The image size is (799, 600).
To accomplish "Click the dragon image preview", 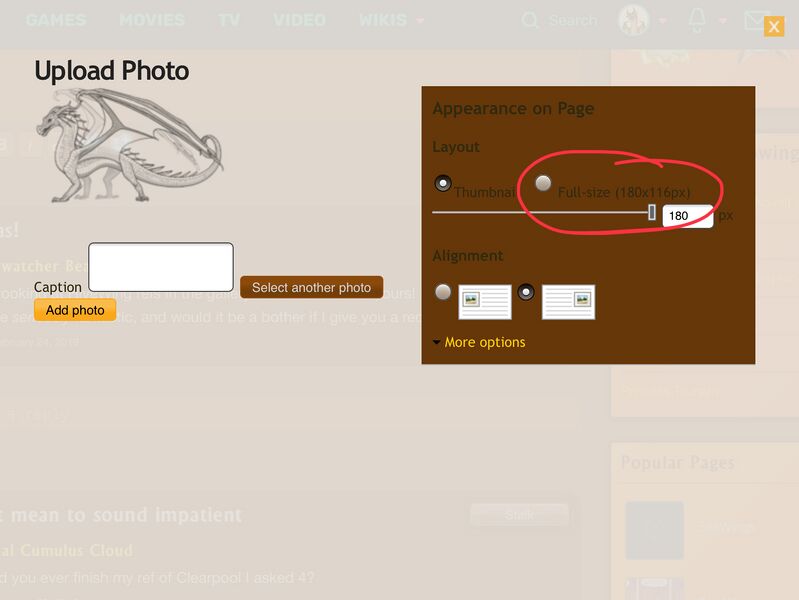I will [130, 145].
